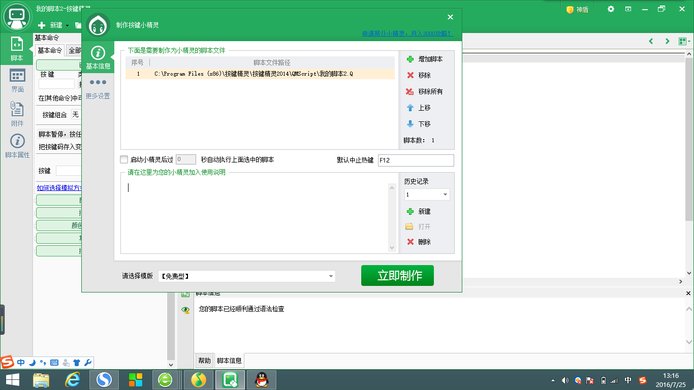
Task: Click the blue 如何选择模拟方式 link in the main window
Action: tap(59, 188)
